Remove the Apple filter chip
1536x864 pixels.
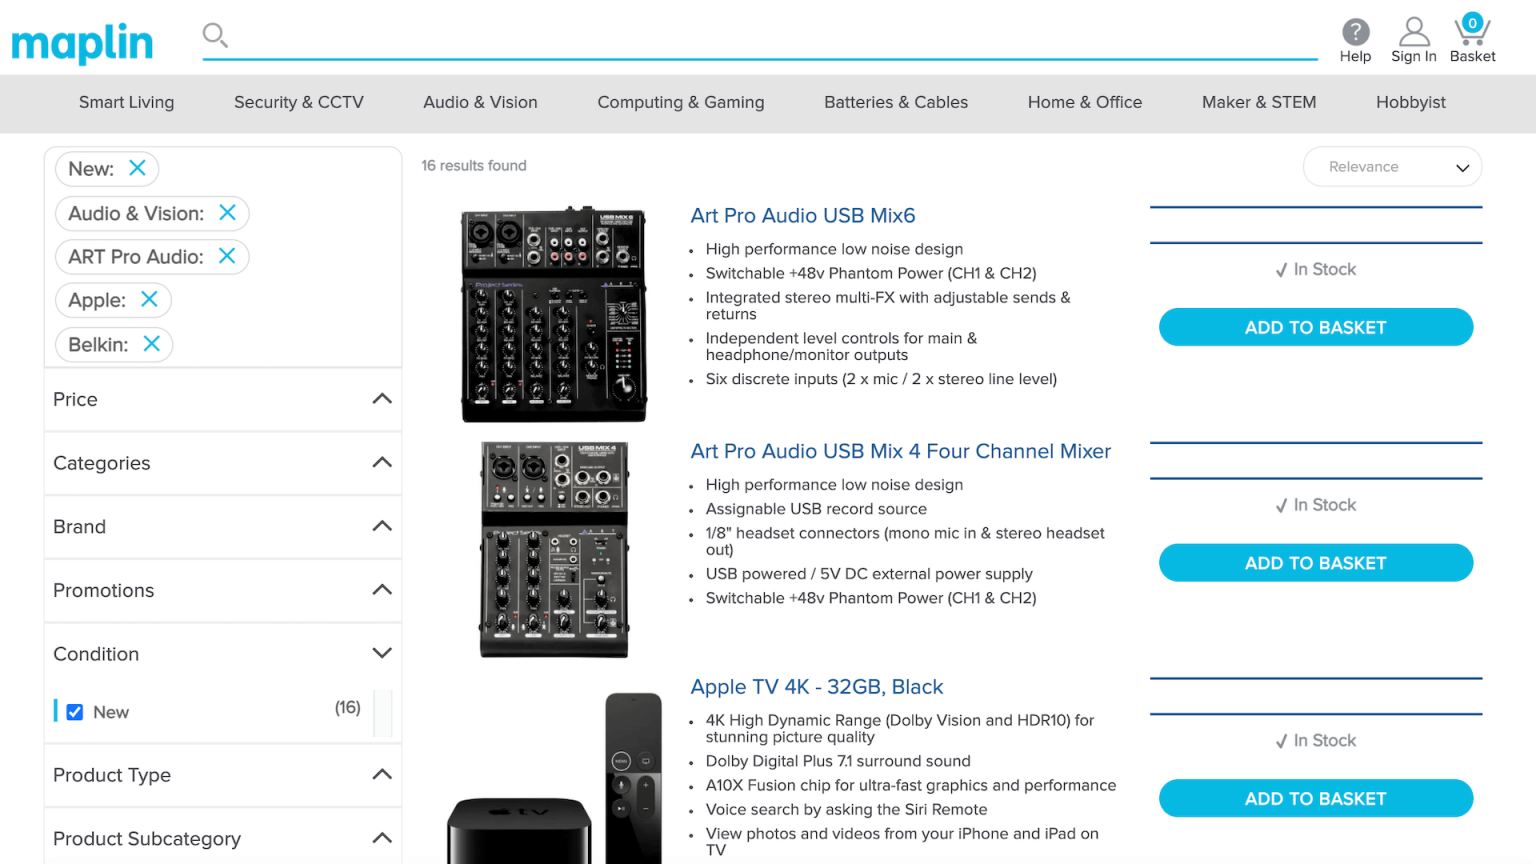pyautogui.click(x=149, y=299)
